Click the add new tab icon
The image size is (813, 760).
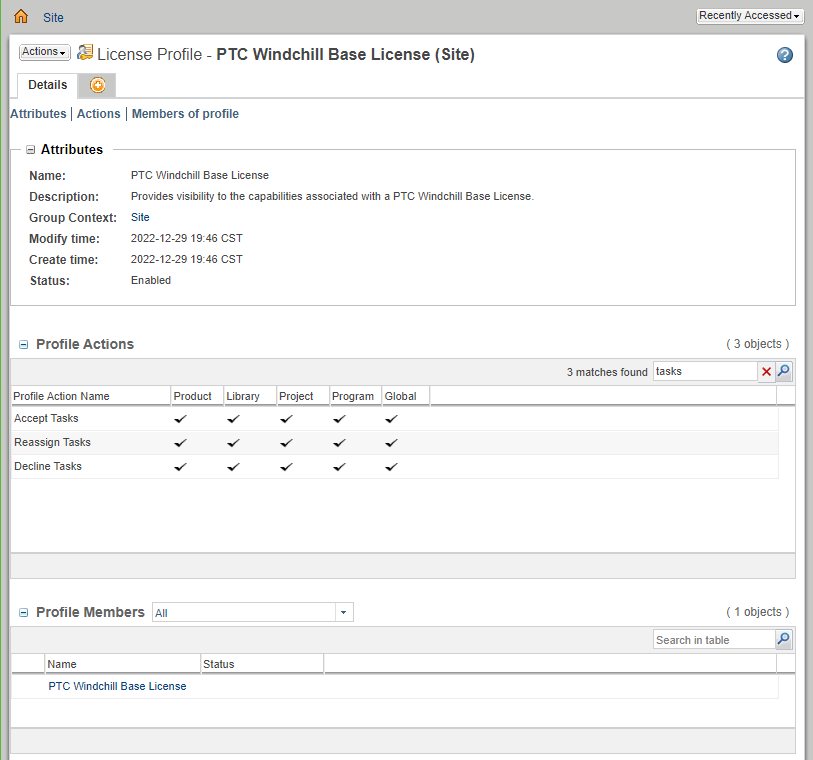click(97, 86)
